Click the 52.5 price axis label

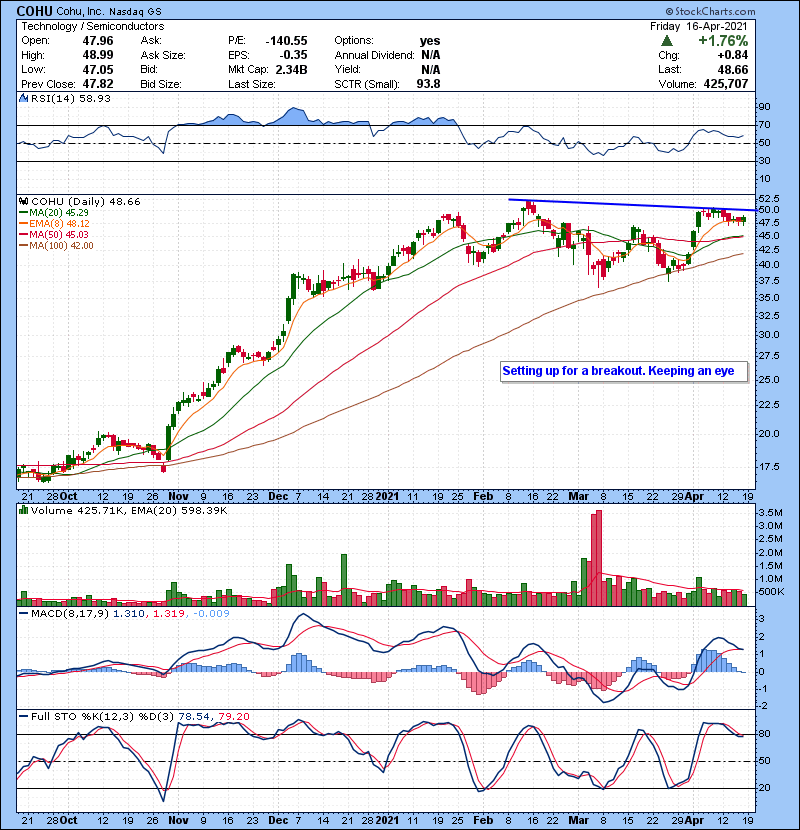[x=769, y=198]
